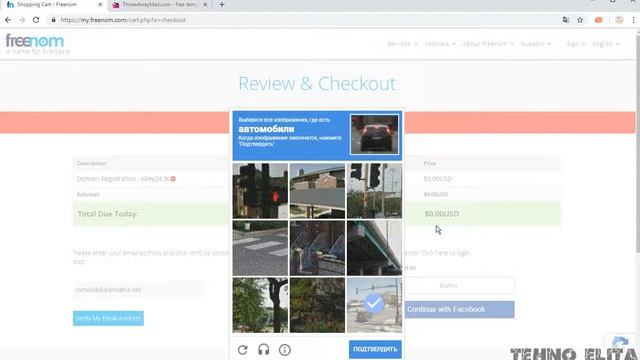Open the translate page icon
Image resolution: width=640 pixels, height=360 pixels.
pos(566,20)
